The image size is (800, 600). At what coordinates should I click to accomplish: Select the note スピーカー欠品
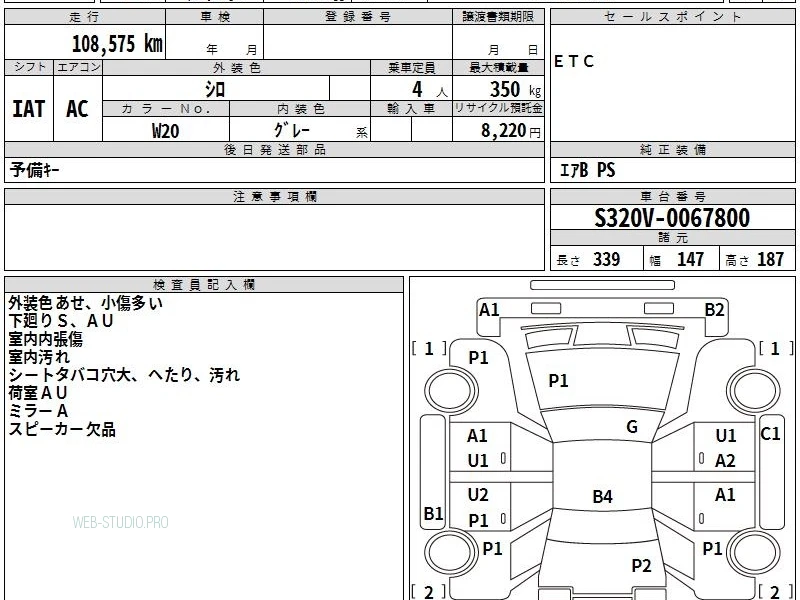click(62, 429)
